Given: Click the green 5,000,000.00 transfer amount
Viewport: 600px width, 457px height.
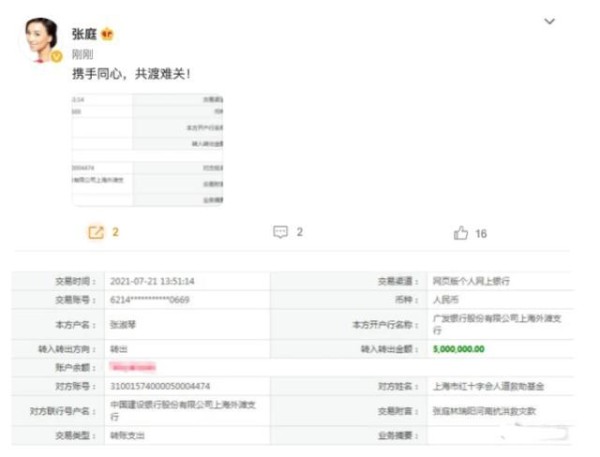Looking at the screenshot, I should pyautogui.click(x=458, y=349).
